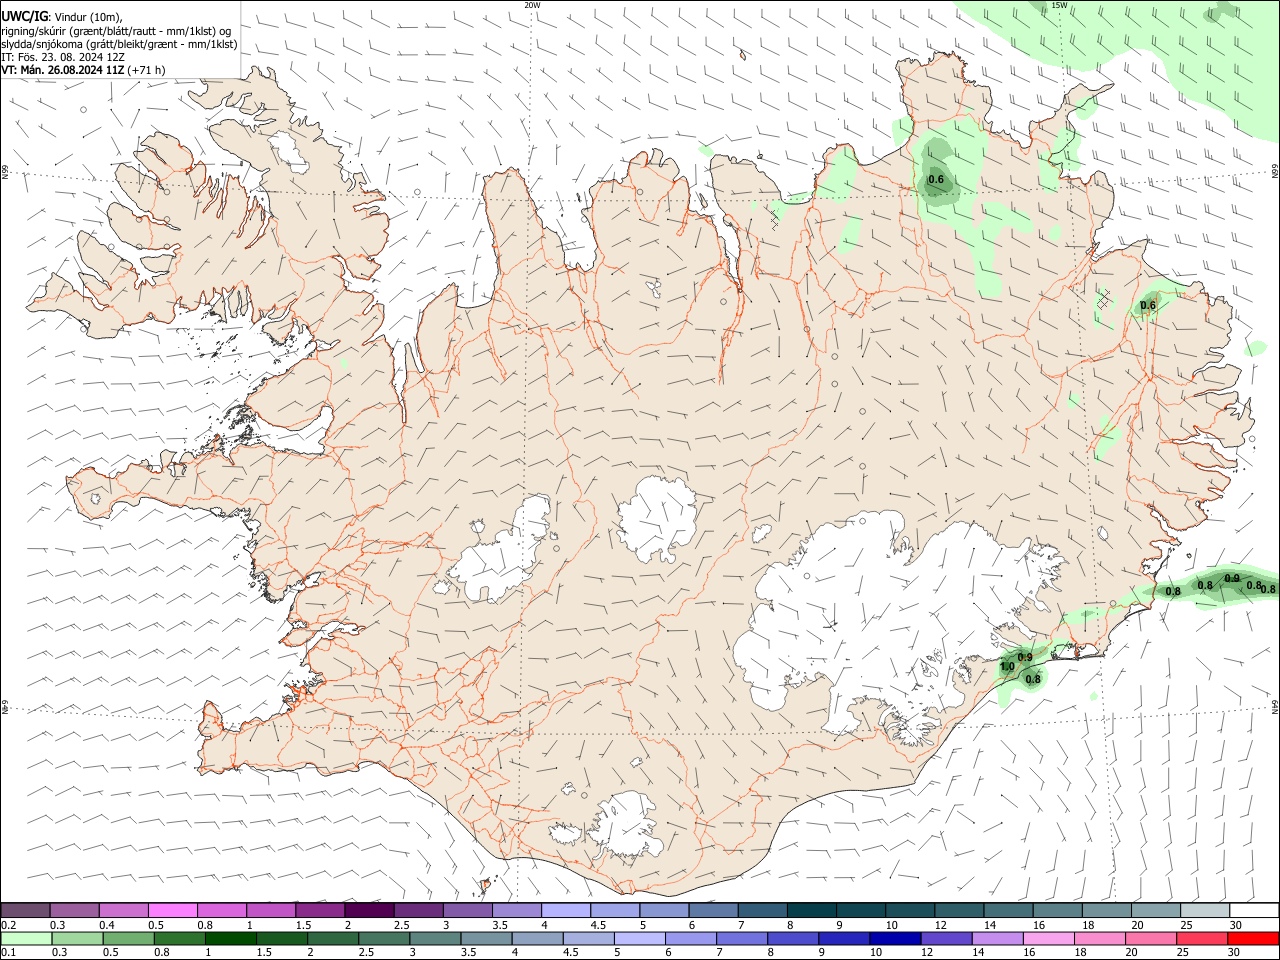Viewport: 1280px width, 960px height.
Task: Click the bright magenta 0.5 swatch in the upper scale
Action: (173, 911)
